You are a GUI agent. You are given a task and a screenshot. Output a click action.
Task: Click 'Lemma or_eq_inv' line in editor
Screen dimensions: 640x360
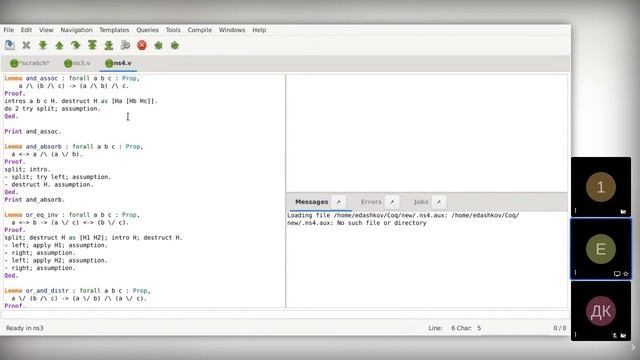click(72, 215)
